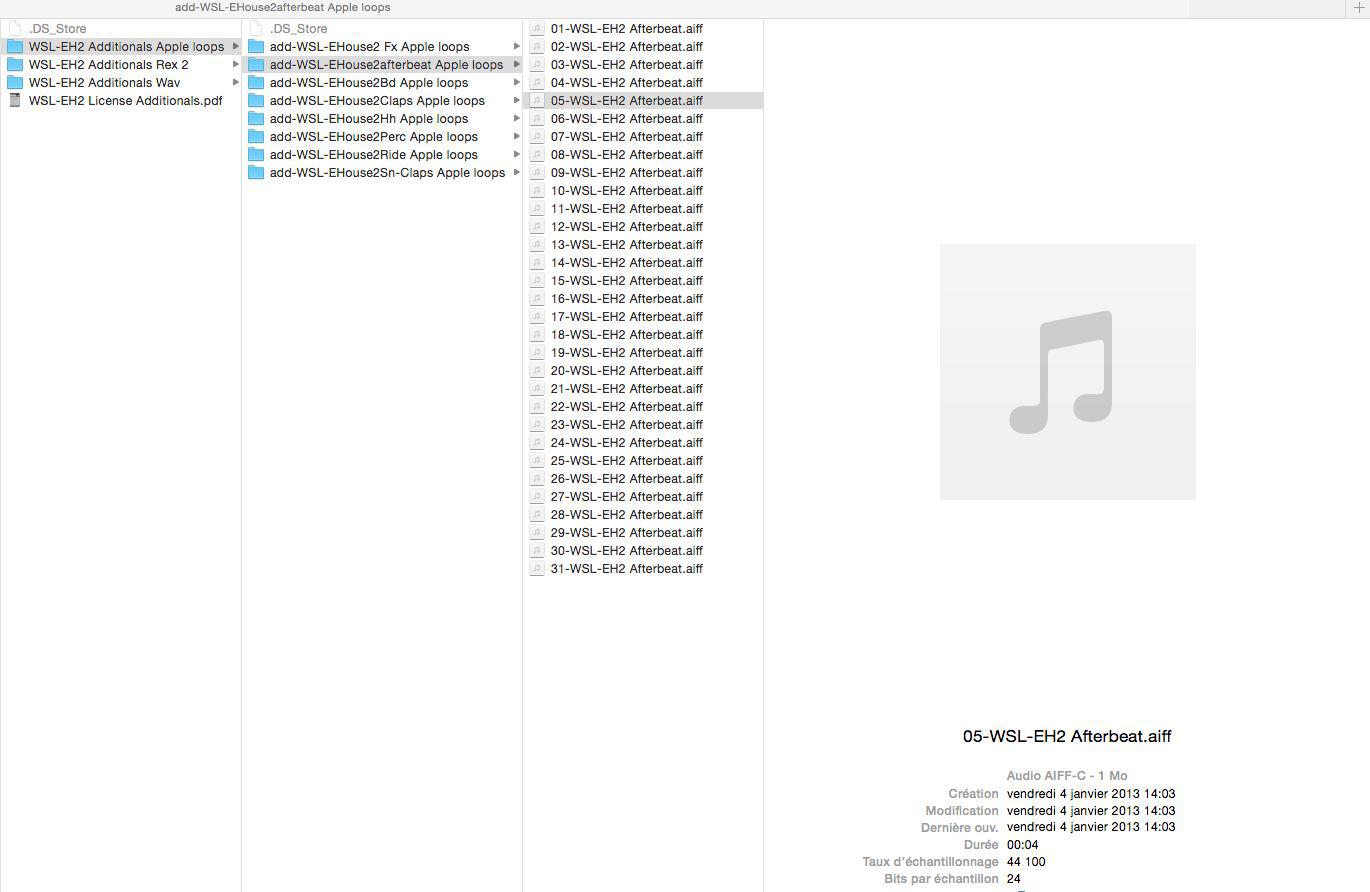Image resolution: width=1370 pixels, height=892 pixels.
Task: Add a new tab with plus button
Action: [1359, 8]
